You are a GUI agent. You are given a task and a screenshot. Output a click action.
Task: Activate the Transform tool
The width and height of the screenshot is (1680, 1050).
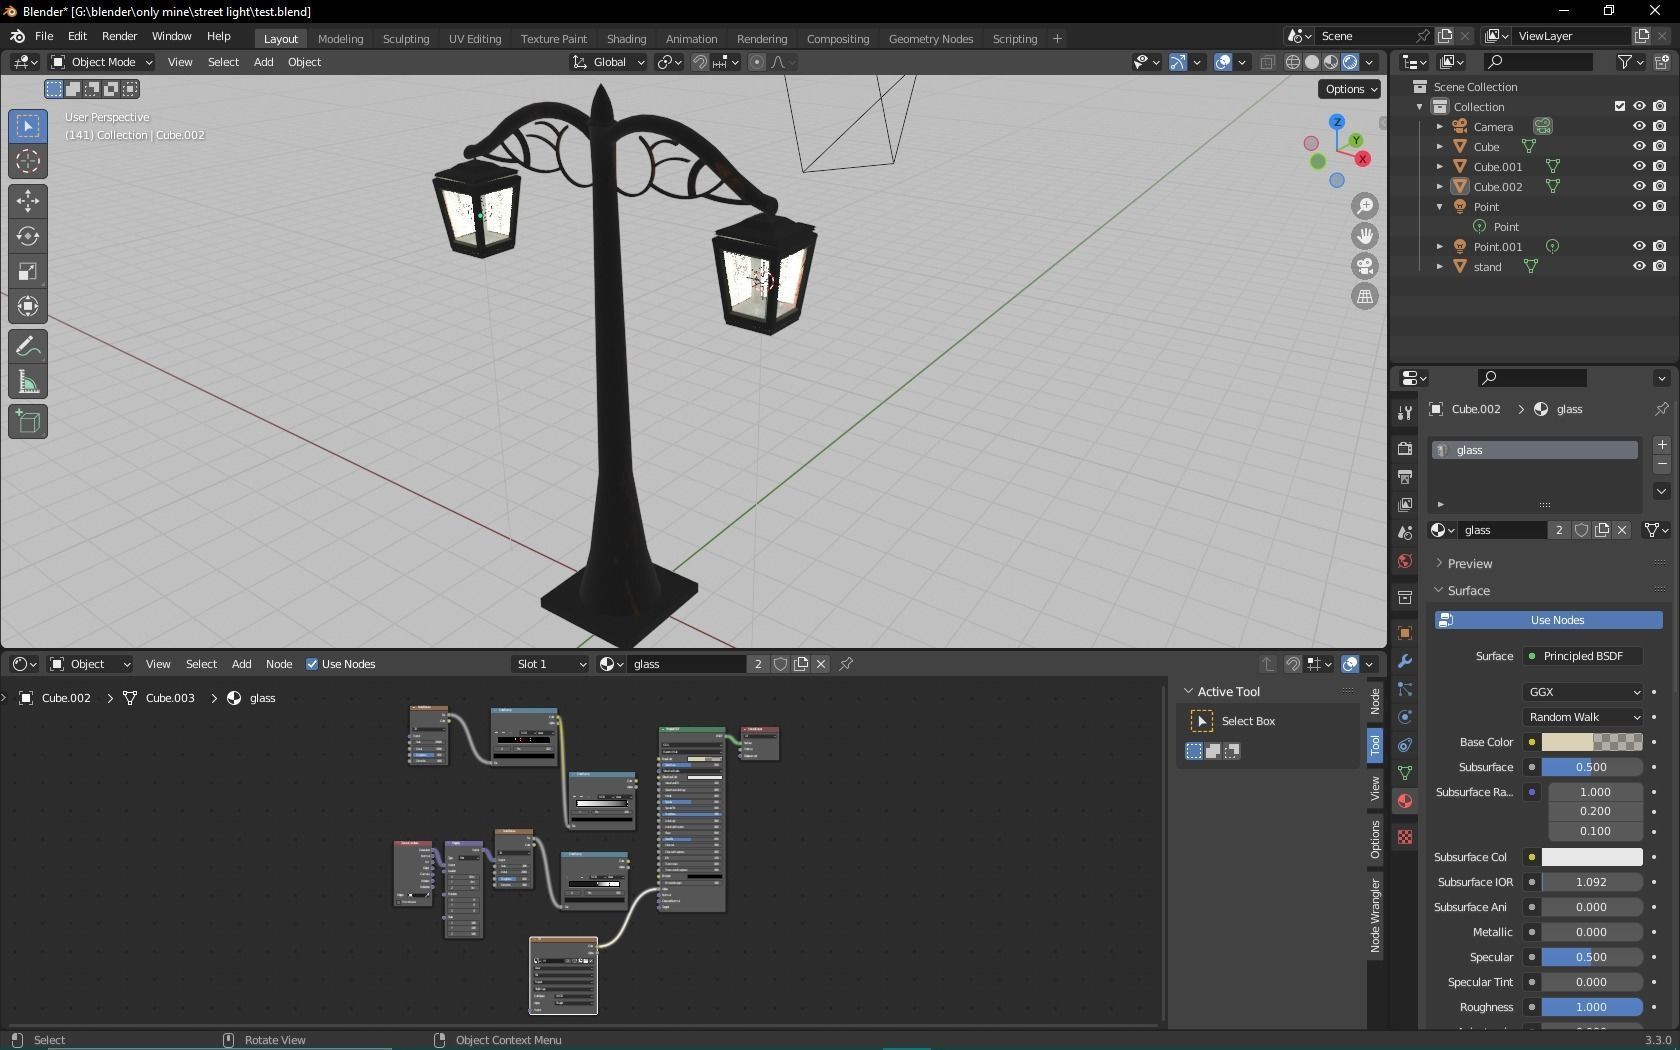click(x=28, y=306)
